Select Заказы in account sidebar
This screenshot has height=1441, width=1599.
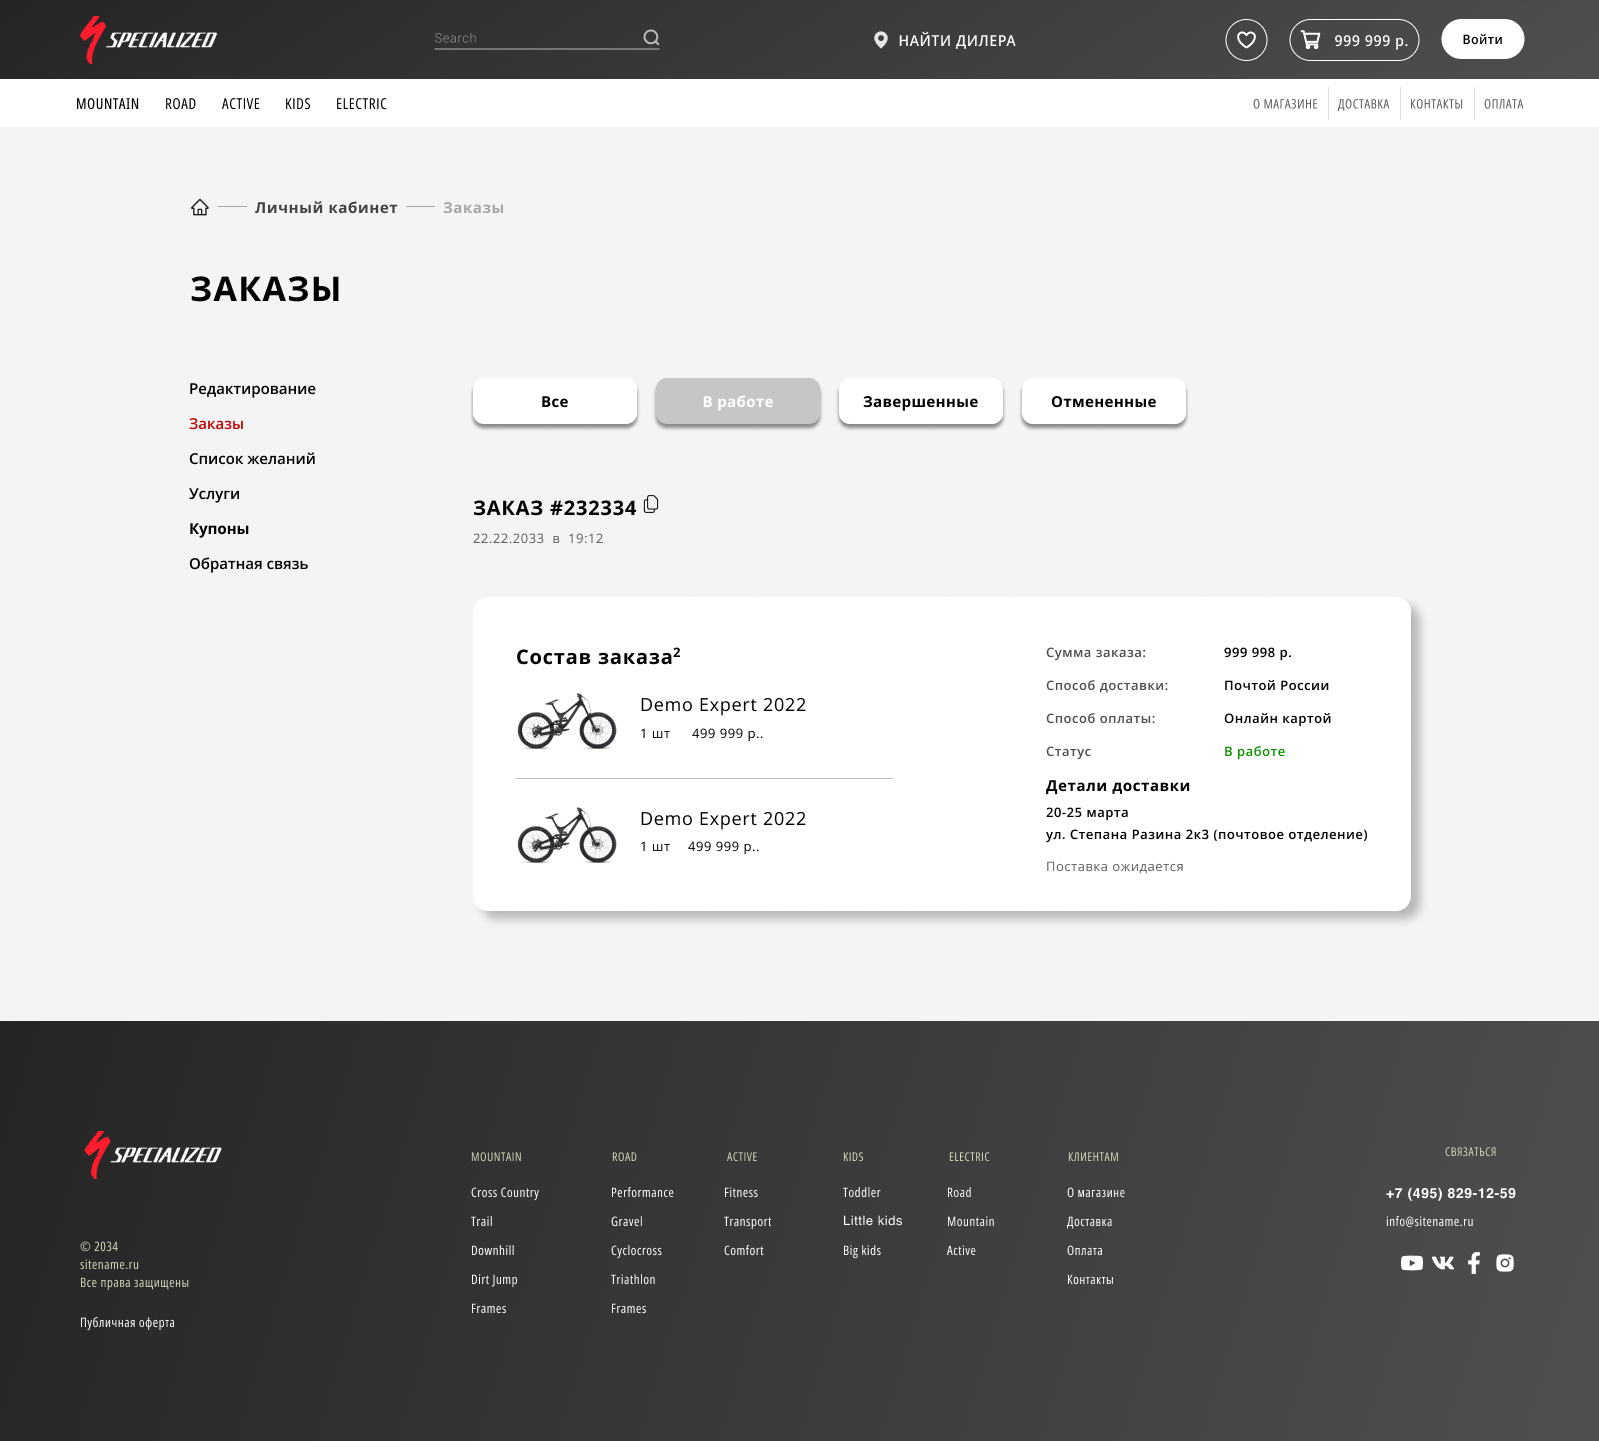click(216, 424)
